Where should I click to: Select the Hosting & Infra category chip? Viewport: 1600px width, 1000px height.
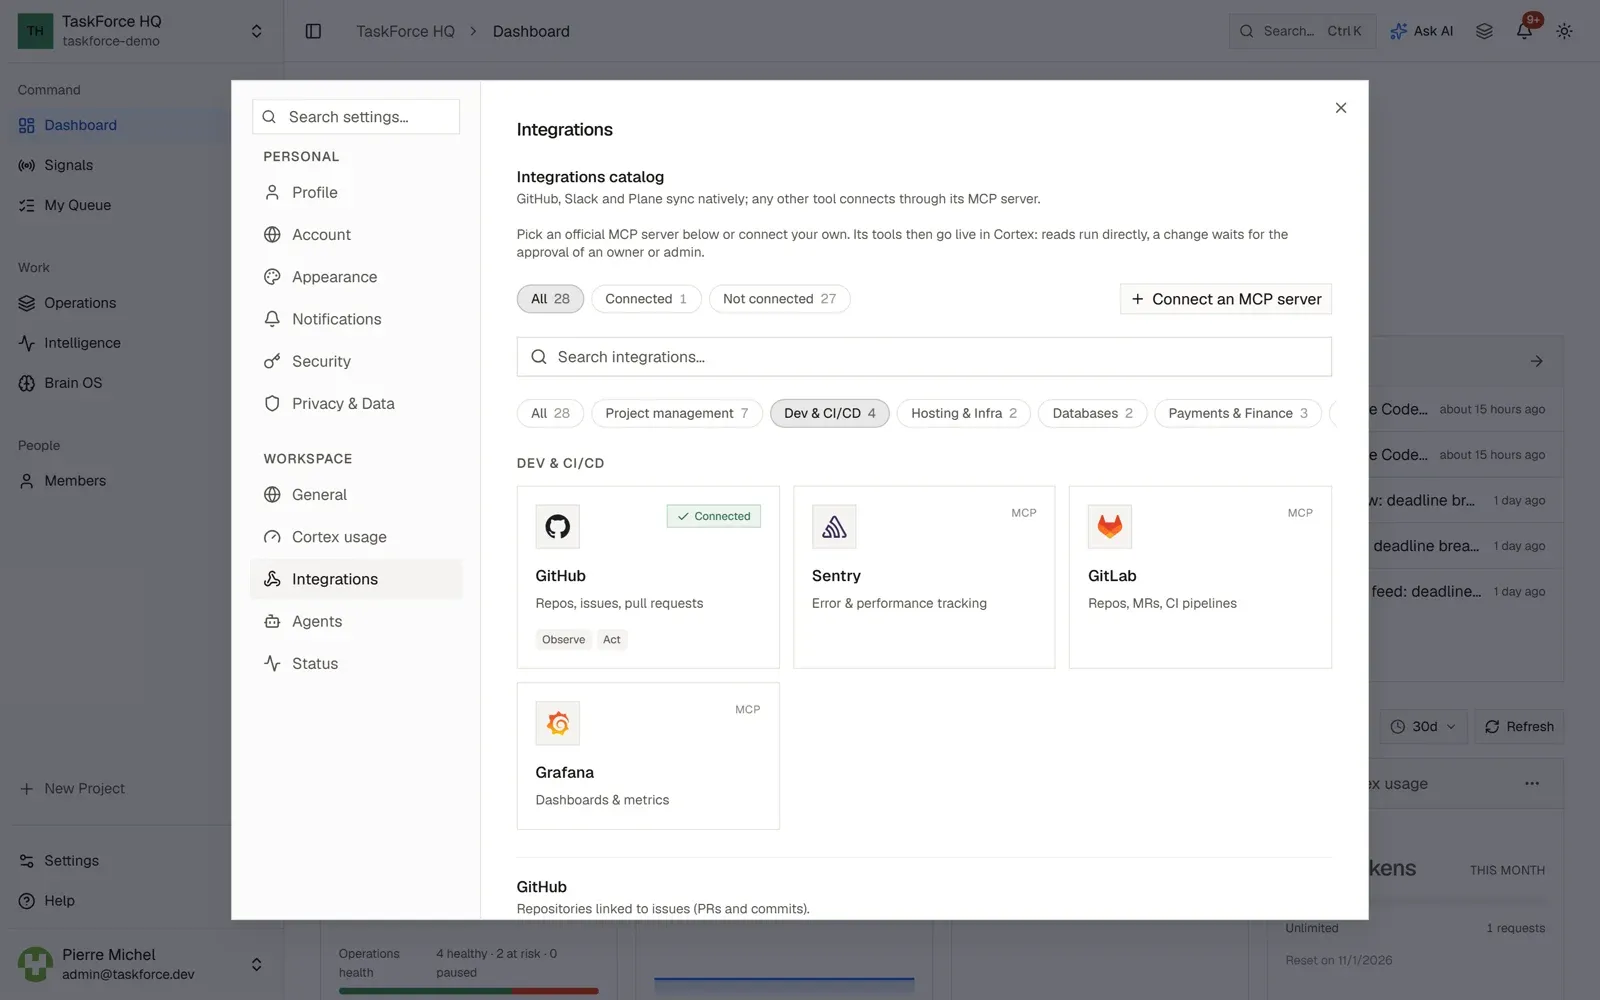964,413
